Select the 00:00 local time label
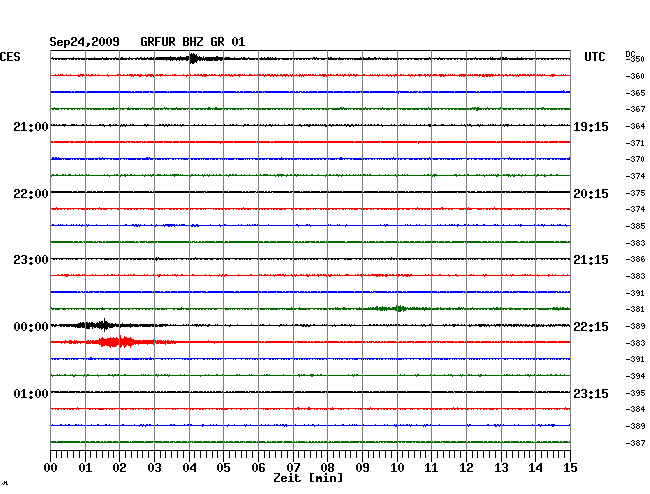 tap(31, 327)
